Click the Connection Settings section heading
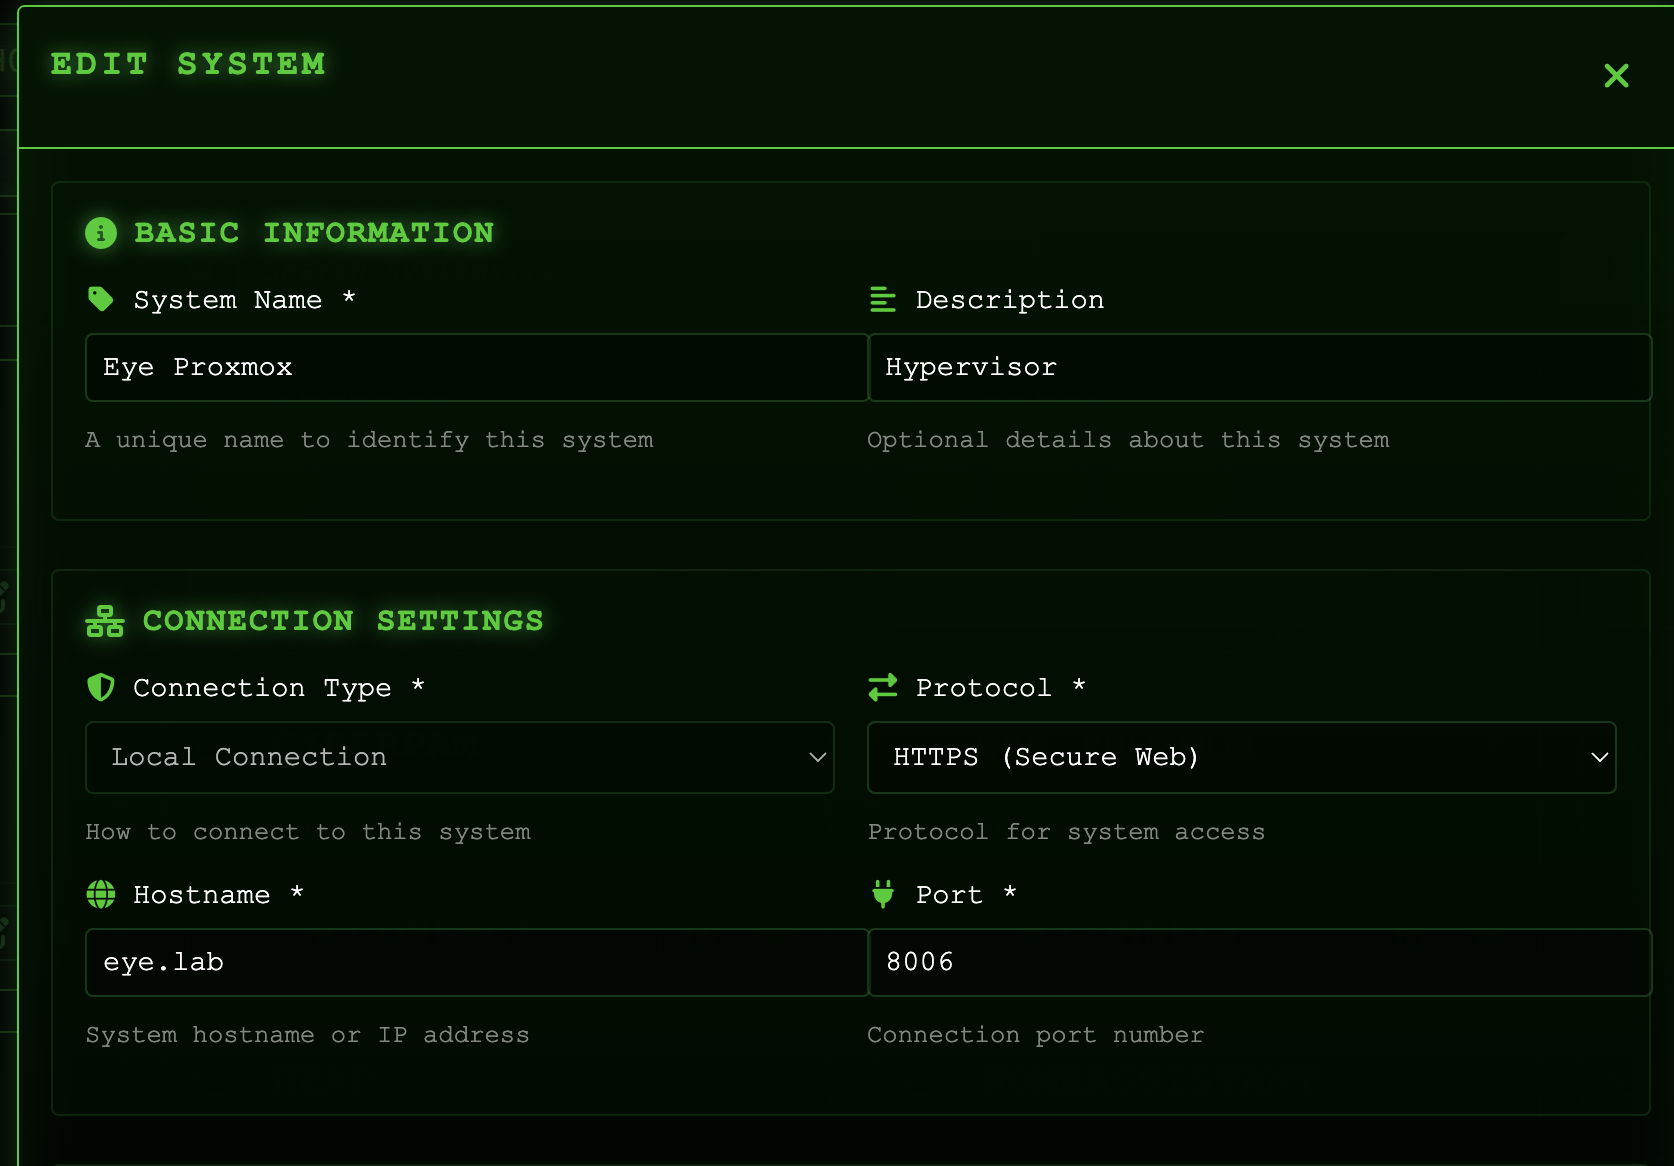This screenshot has height=1166, width=1674. coord(343,621)
